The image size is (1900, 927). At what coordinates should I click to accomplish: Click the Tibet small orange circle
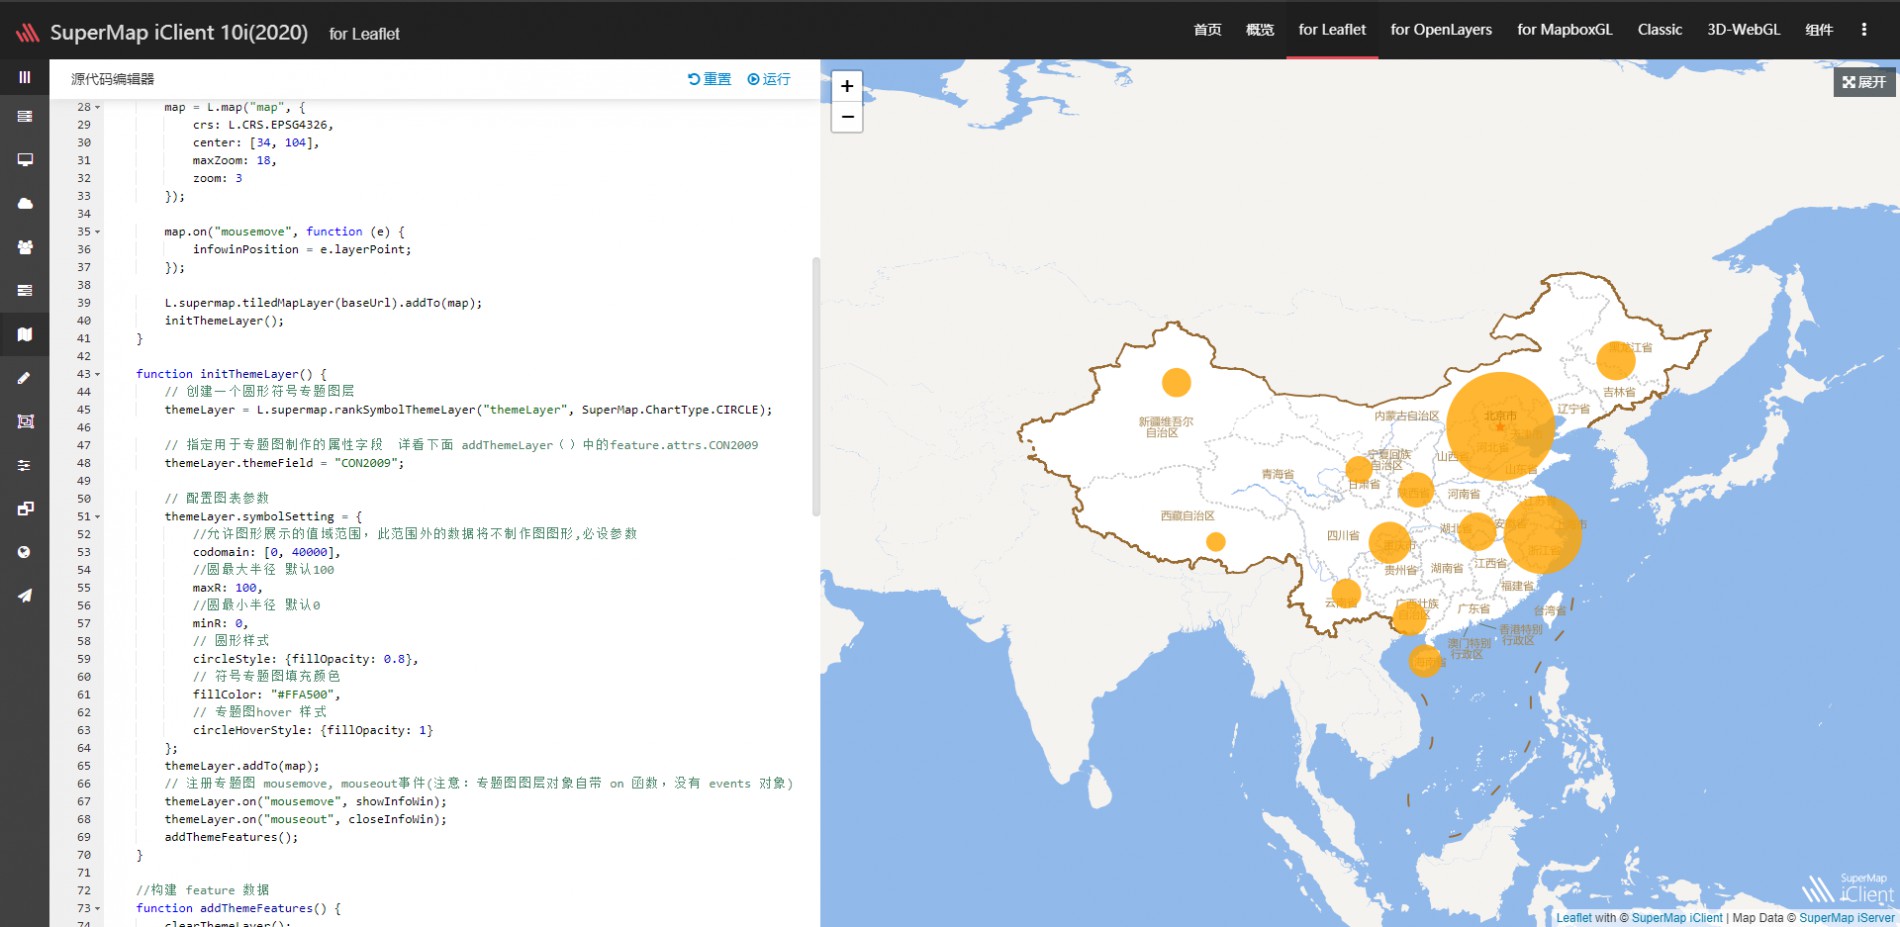(x=1216, y=542)
